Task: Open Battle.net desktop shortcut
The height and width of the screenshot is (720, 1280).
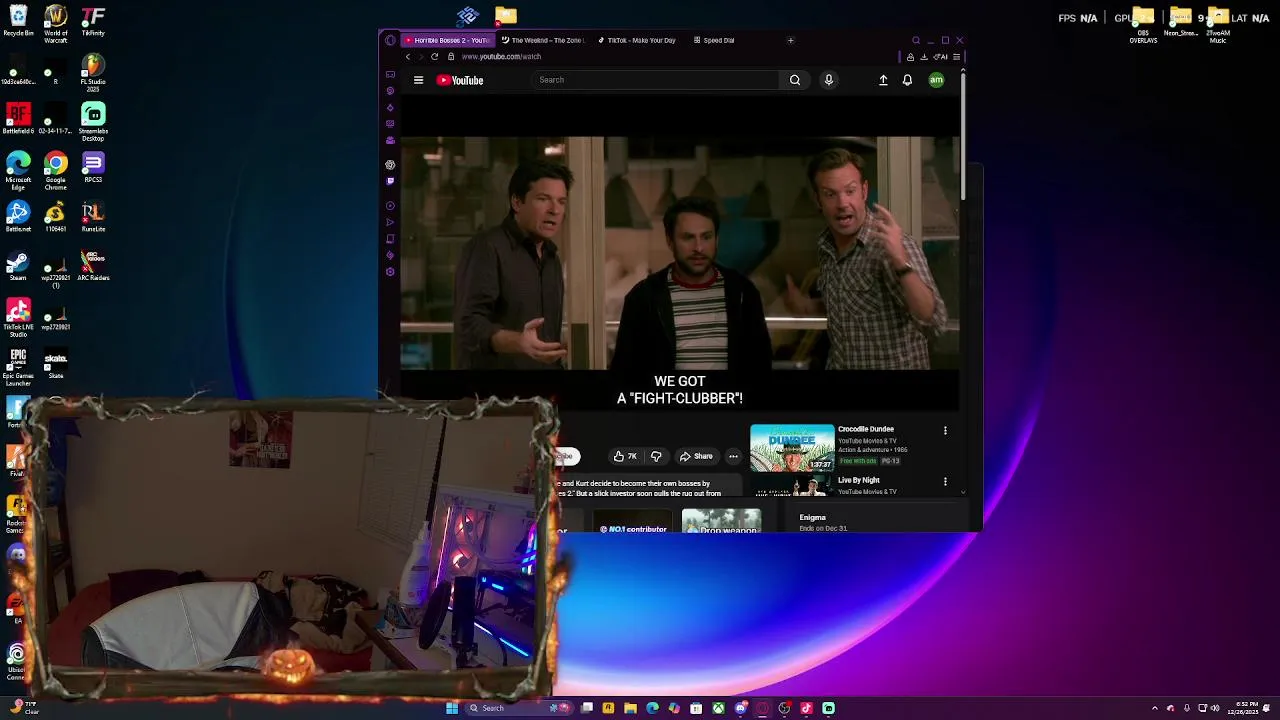Action: pos(18,217)
